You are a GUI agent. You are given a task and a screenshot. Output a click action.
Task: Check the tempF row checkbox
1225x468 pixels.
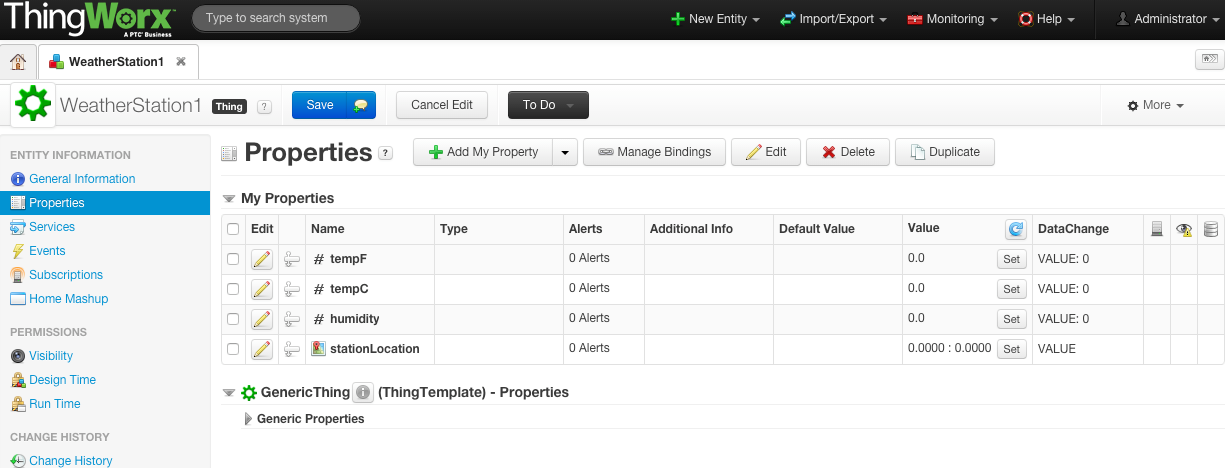(x=233, y=259)
